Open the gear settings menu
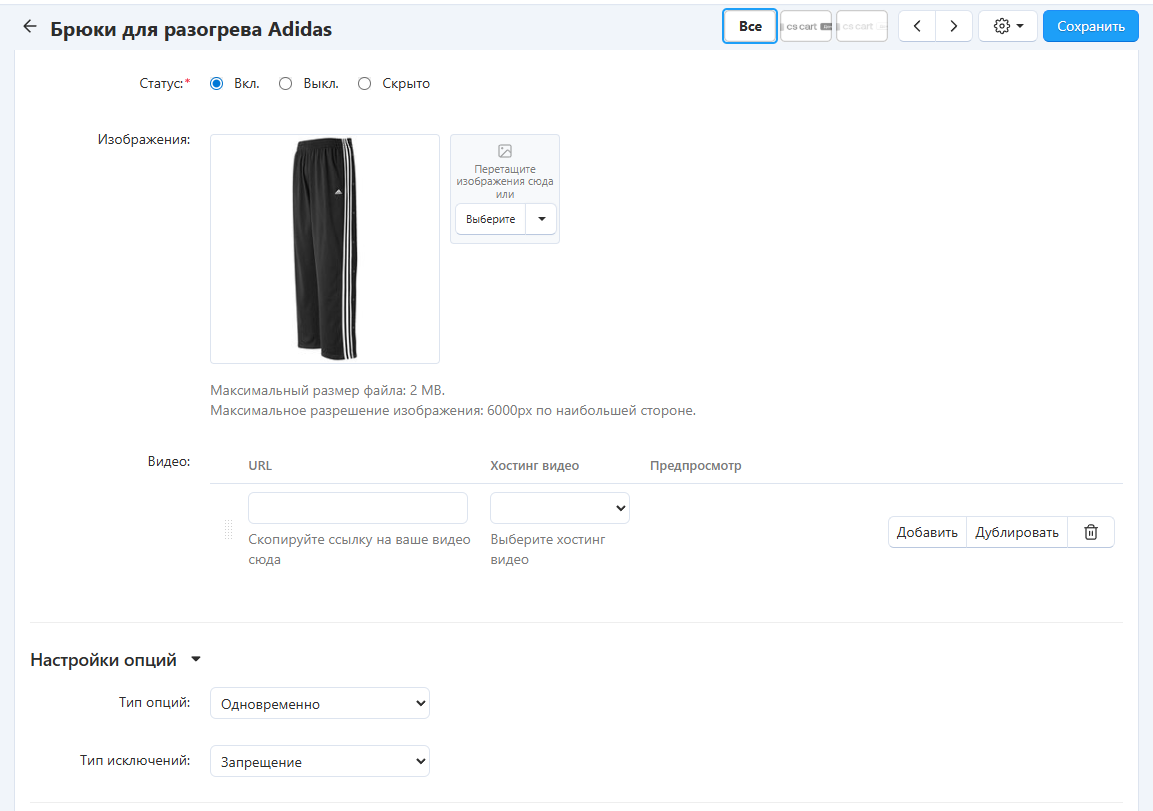This screenshot has height=811, width=1153. [1007, 26]
